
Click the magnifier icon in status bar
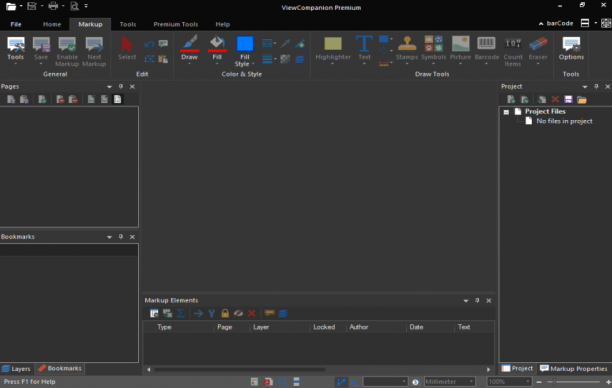pyautogui.click(x=283, y=381)
